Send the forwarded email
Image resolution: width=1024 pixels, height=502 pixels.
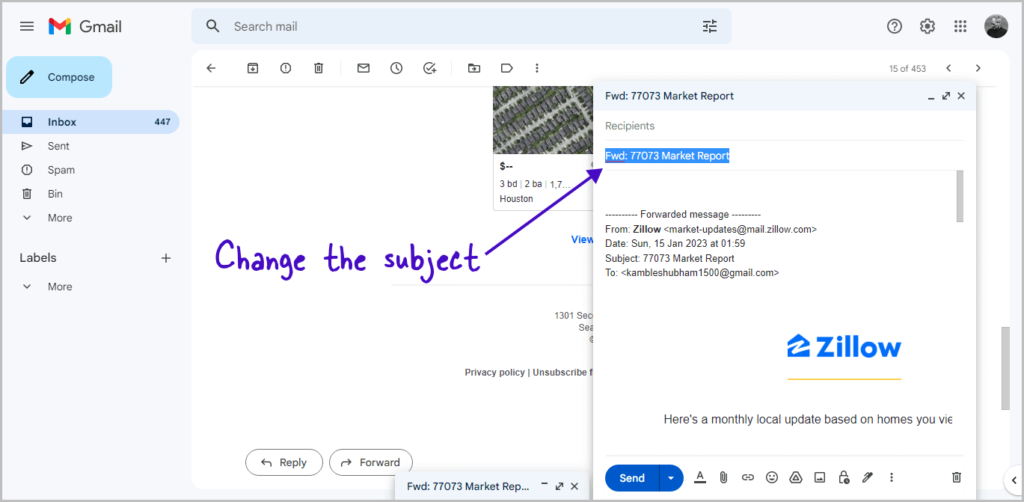tap(632, 478)
